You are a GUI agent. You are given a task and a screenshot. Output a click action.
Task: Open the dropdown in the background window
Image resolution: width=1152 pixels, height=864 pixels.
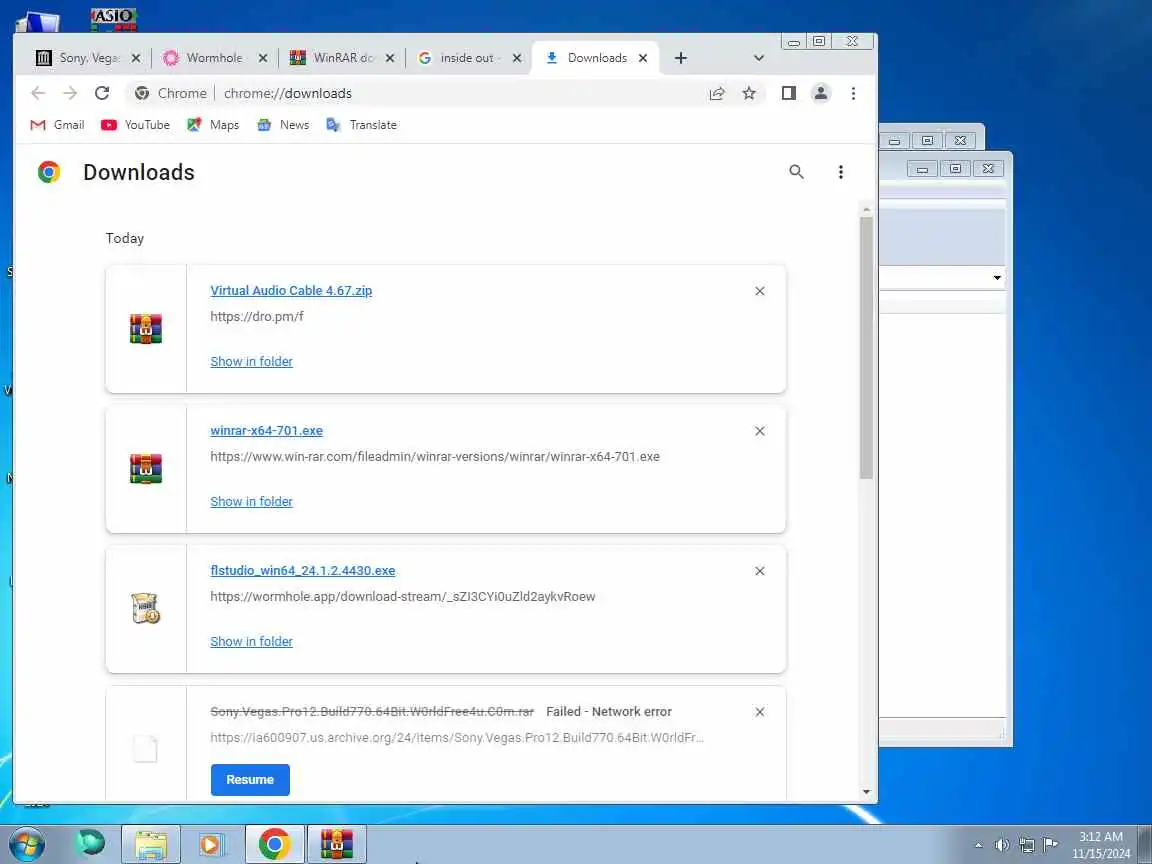(997, 278)
